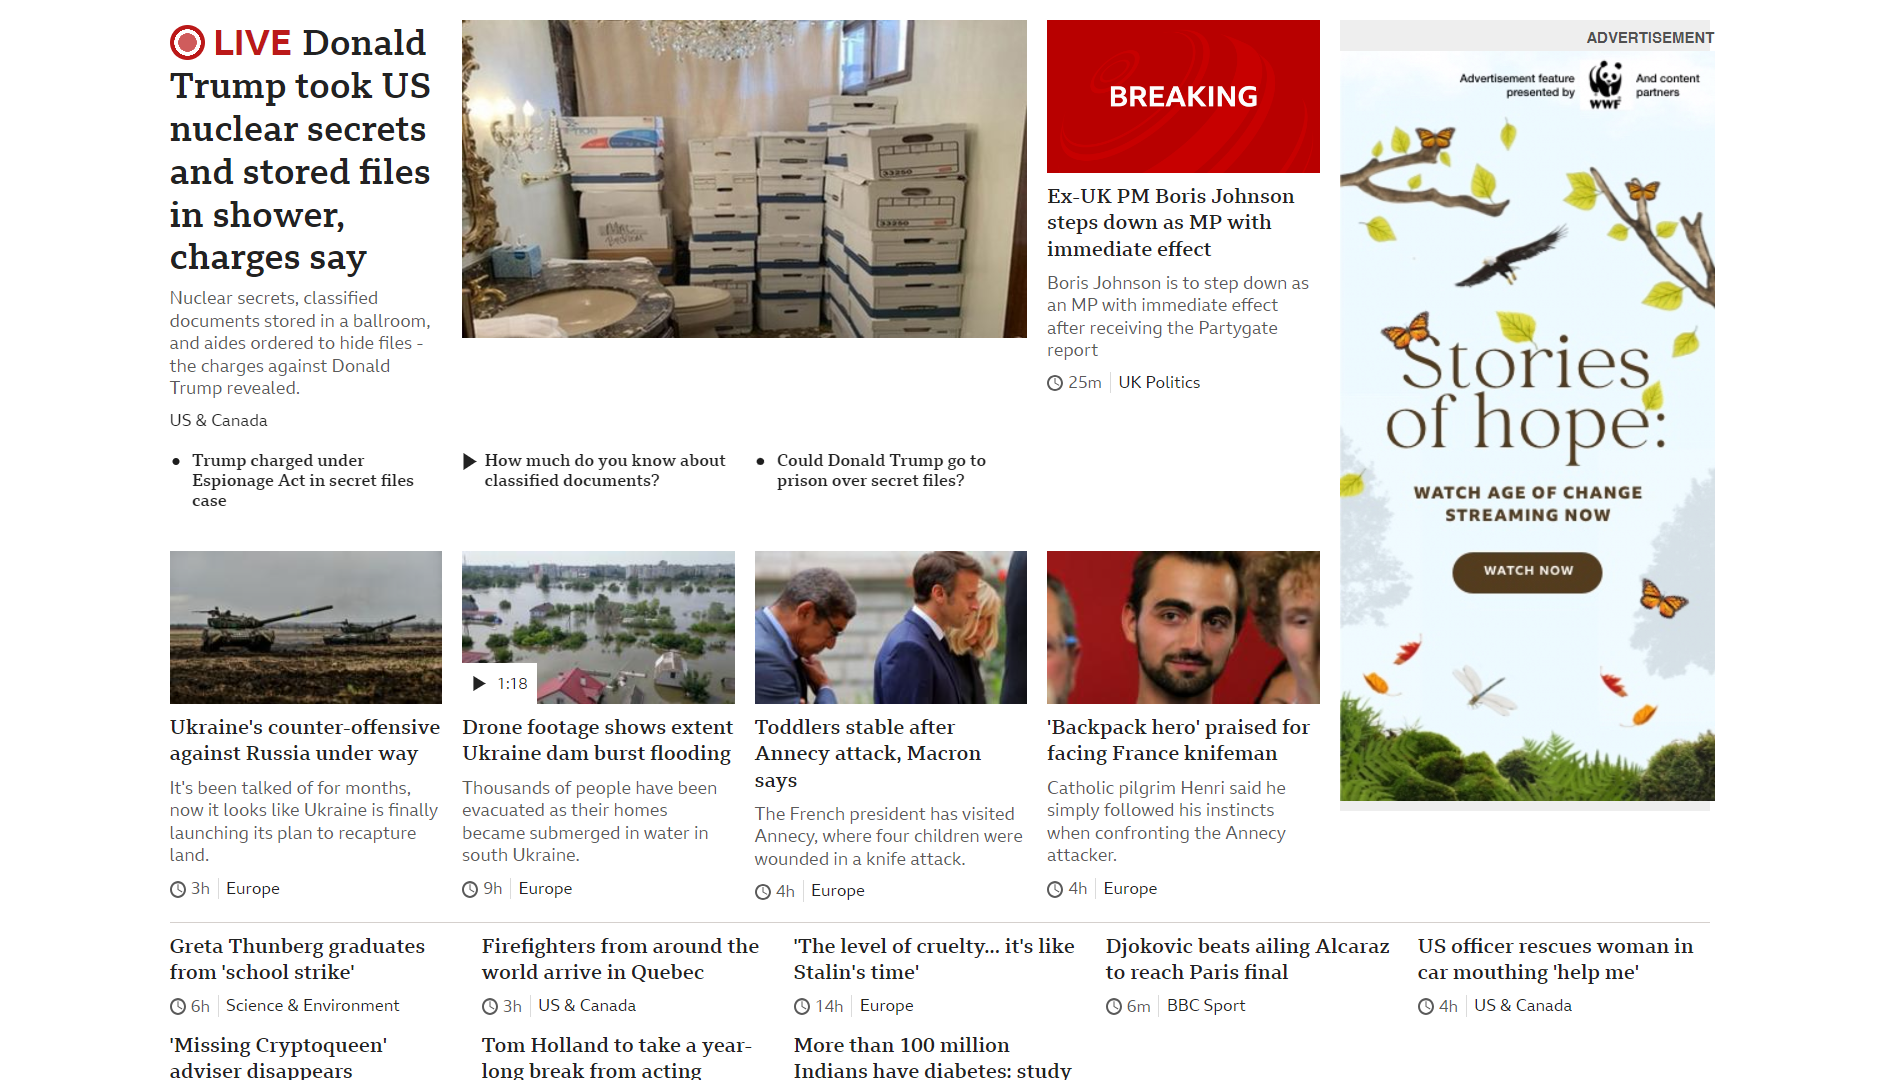
Task: Click the clock icon under Djokovic story
Action: (1114, 1007)
